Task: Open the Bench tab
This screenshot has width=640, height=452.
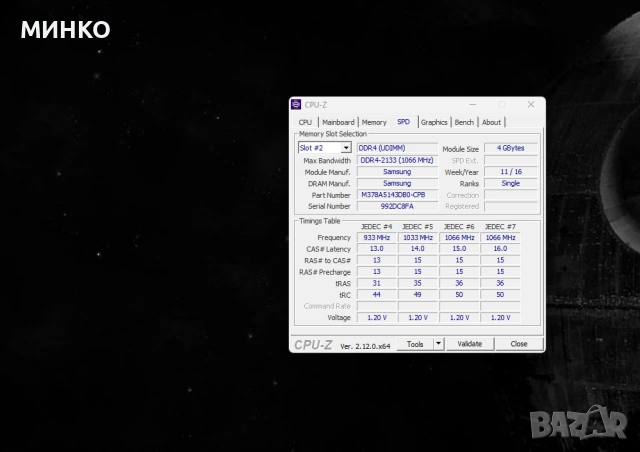Action: pos(464,122)
